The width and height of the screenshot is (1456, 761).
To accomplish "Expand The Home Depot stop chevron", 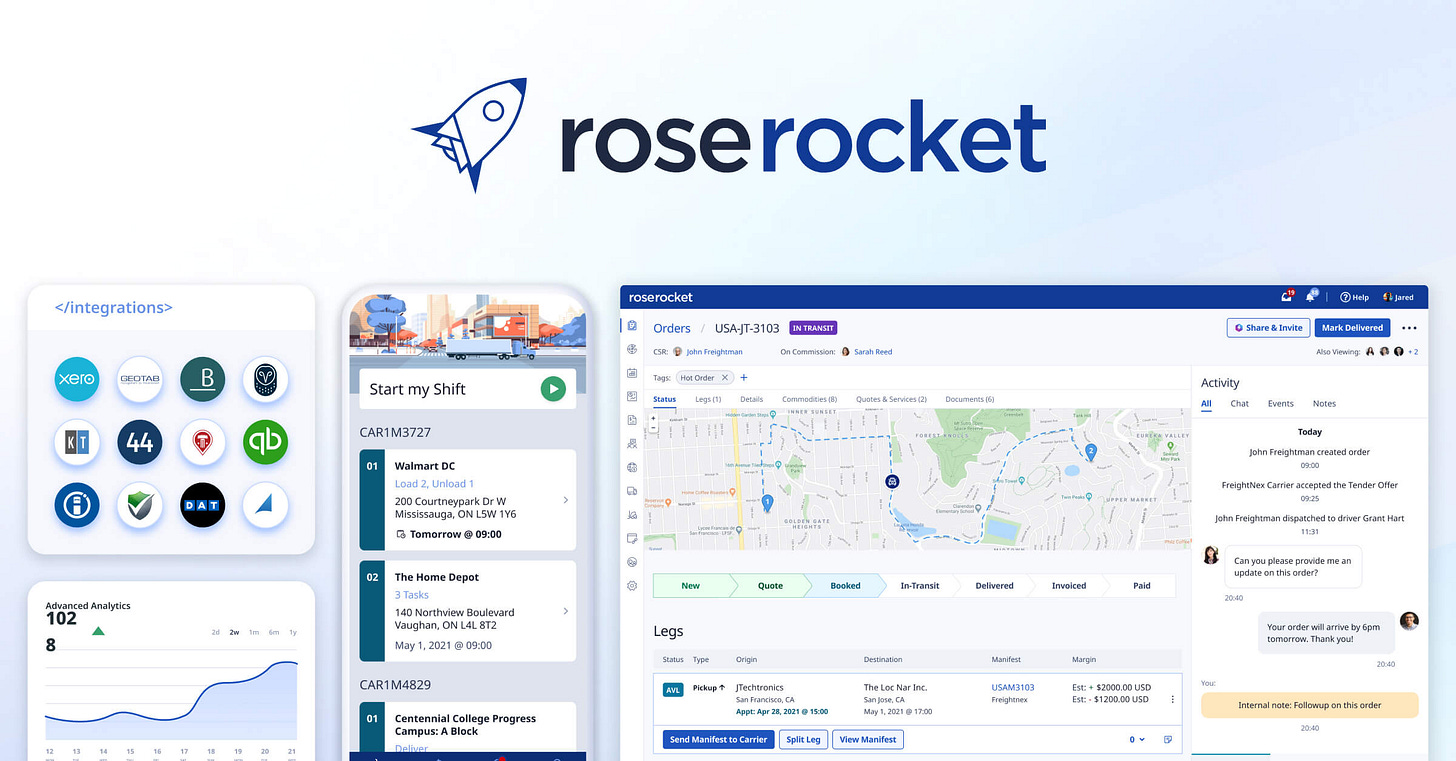I will (x=566, y=611).
